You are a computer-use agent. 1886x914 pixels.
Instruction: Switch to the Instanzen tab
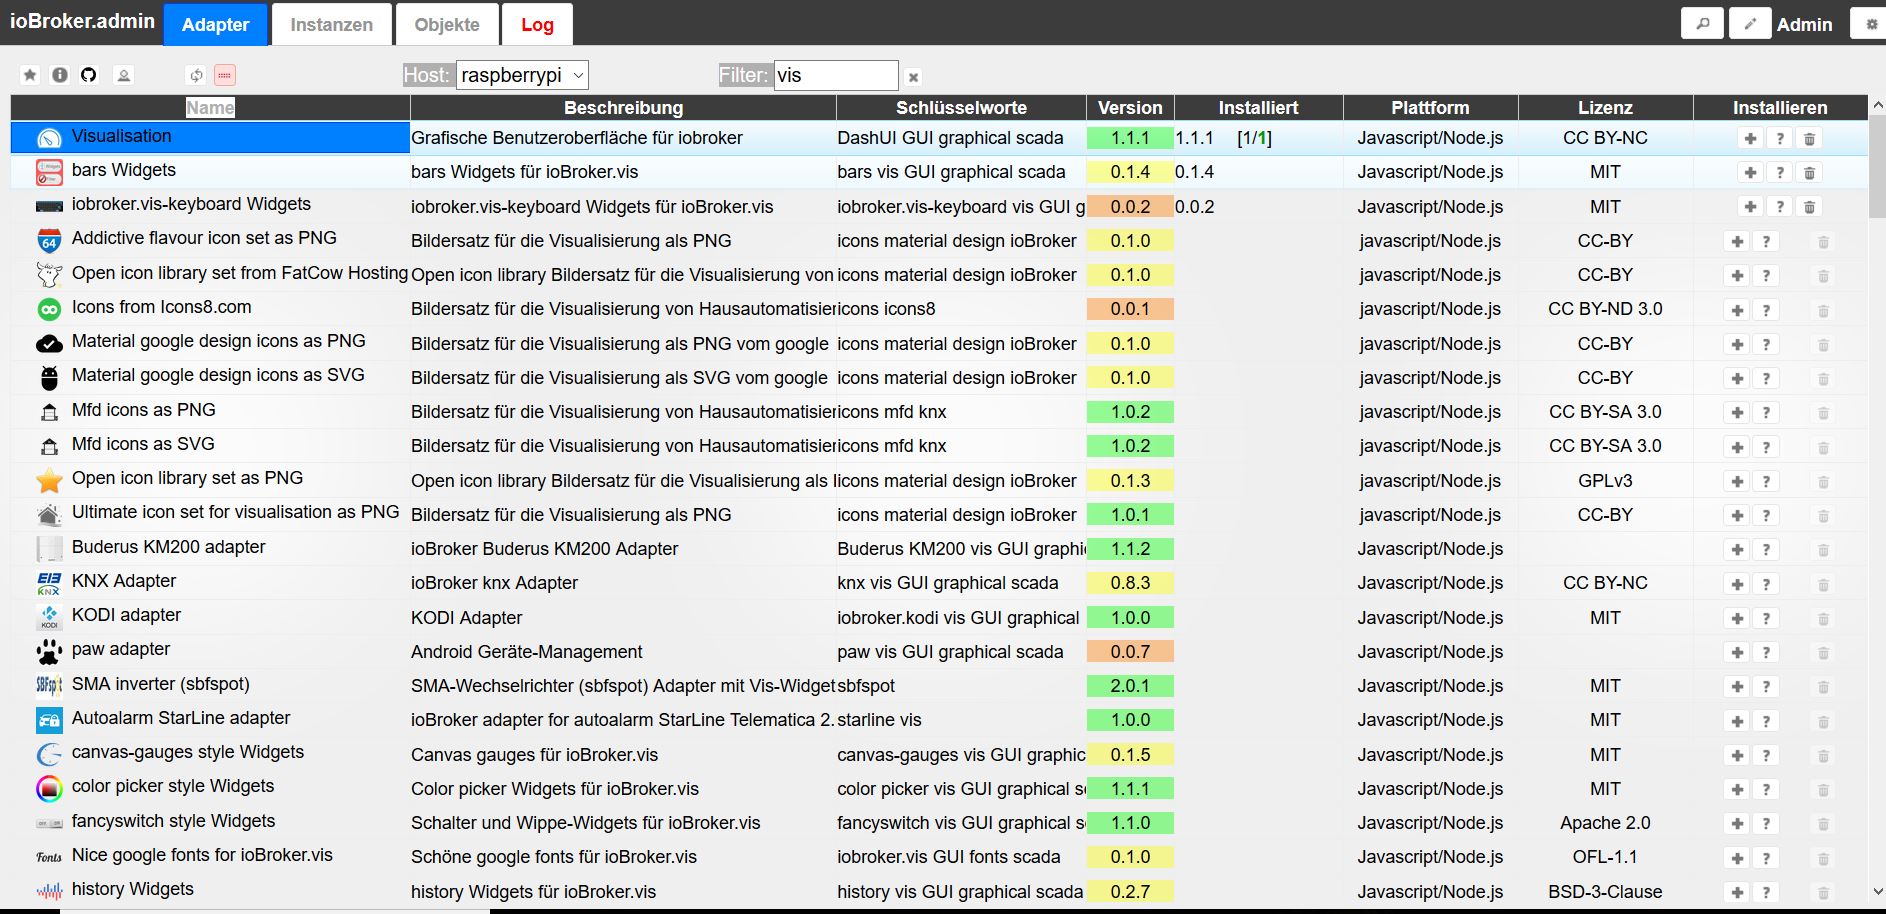pos(332,25)
